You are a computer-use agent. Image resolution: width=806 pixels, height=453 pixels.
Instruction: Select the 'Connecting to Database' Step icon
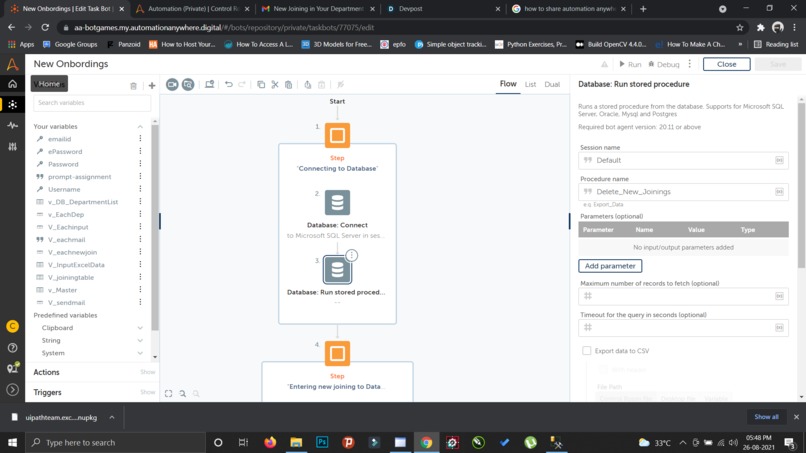click(x=337, y=135)
